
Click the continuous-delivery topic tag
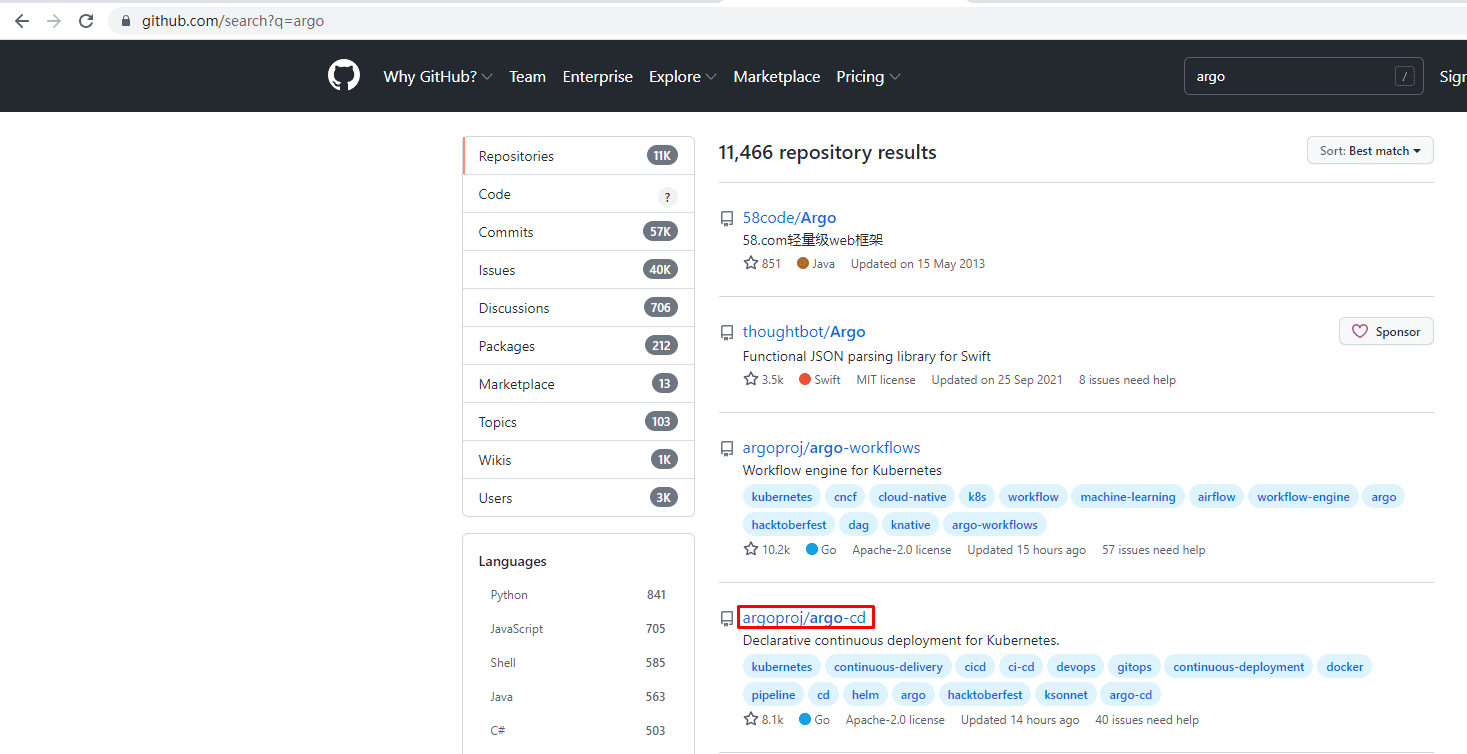(x=888, y=667)
